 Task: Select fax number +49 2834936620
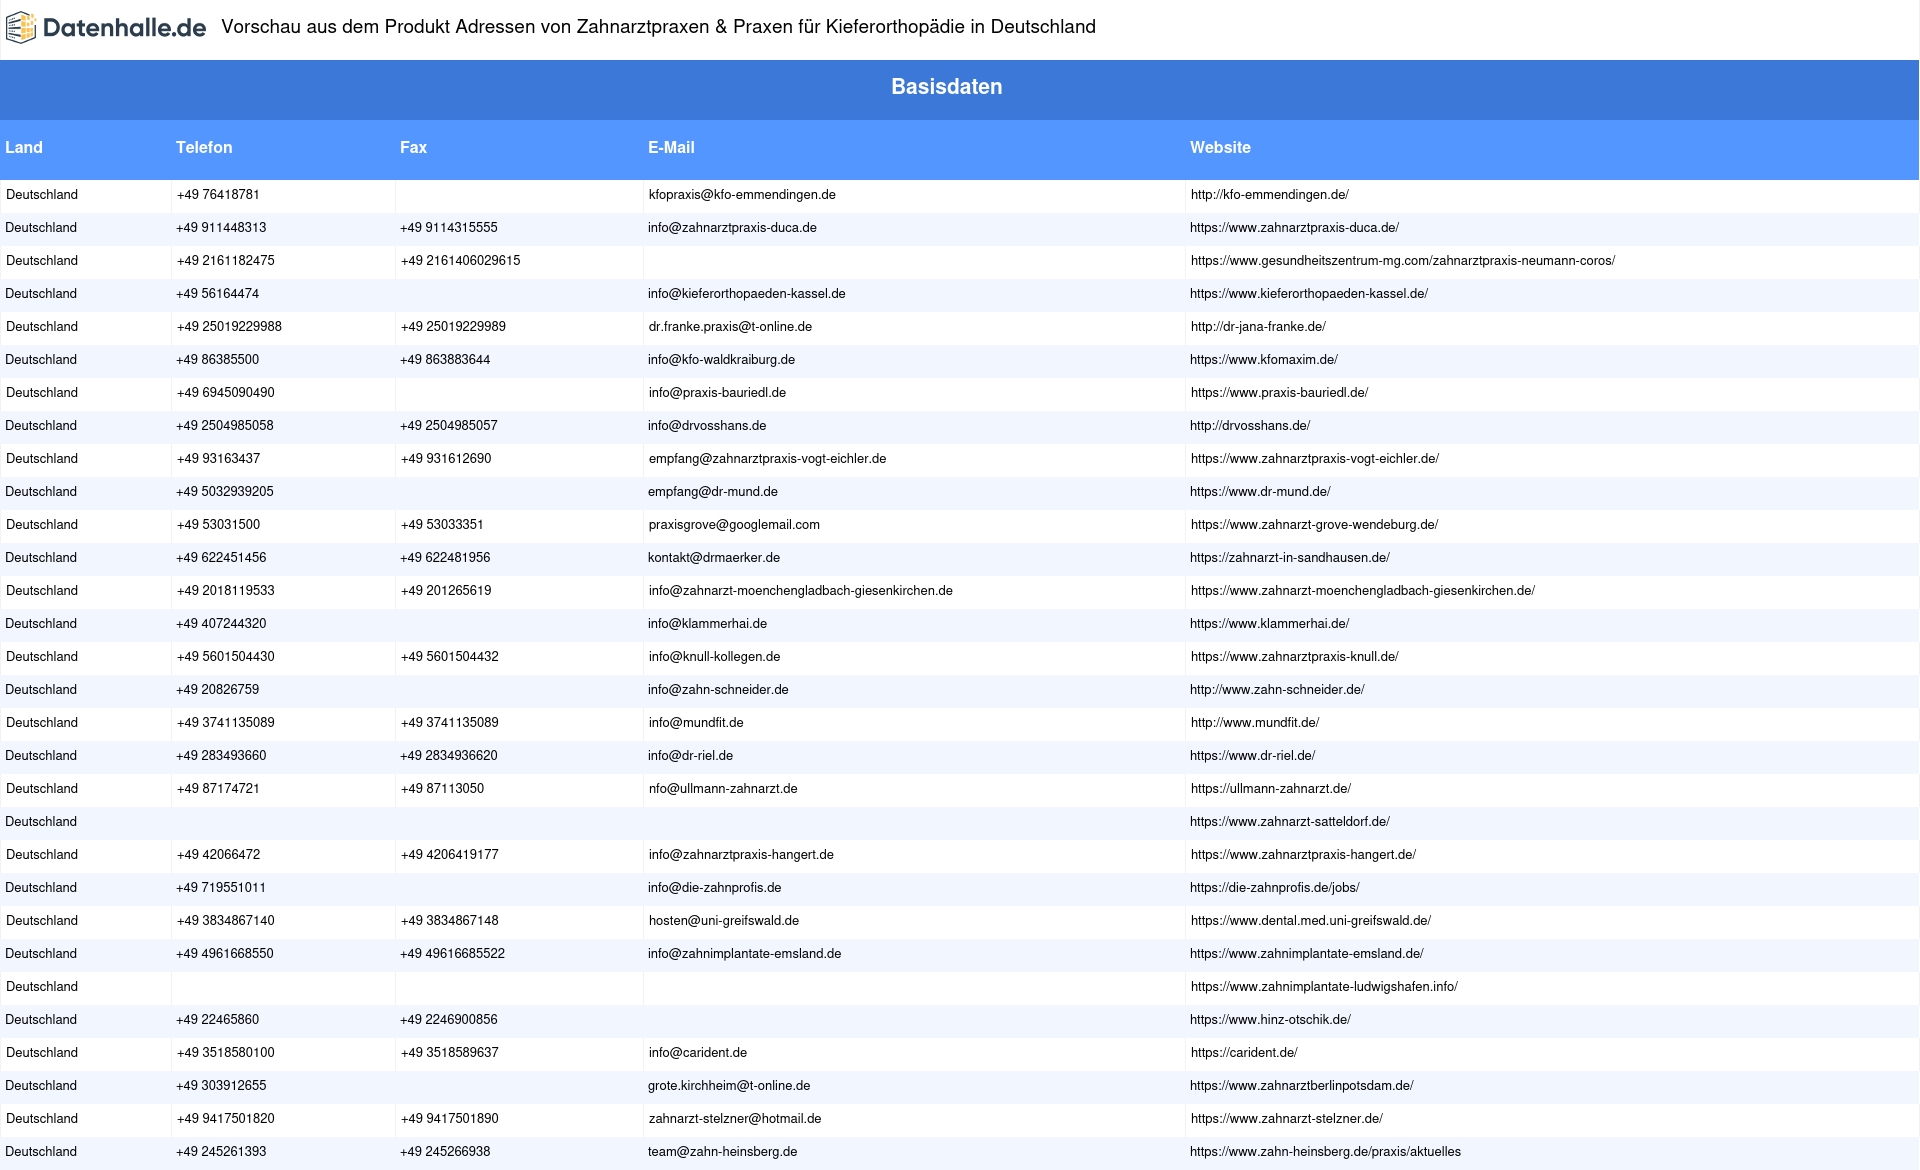coord(449,756)
